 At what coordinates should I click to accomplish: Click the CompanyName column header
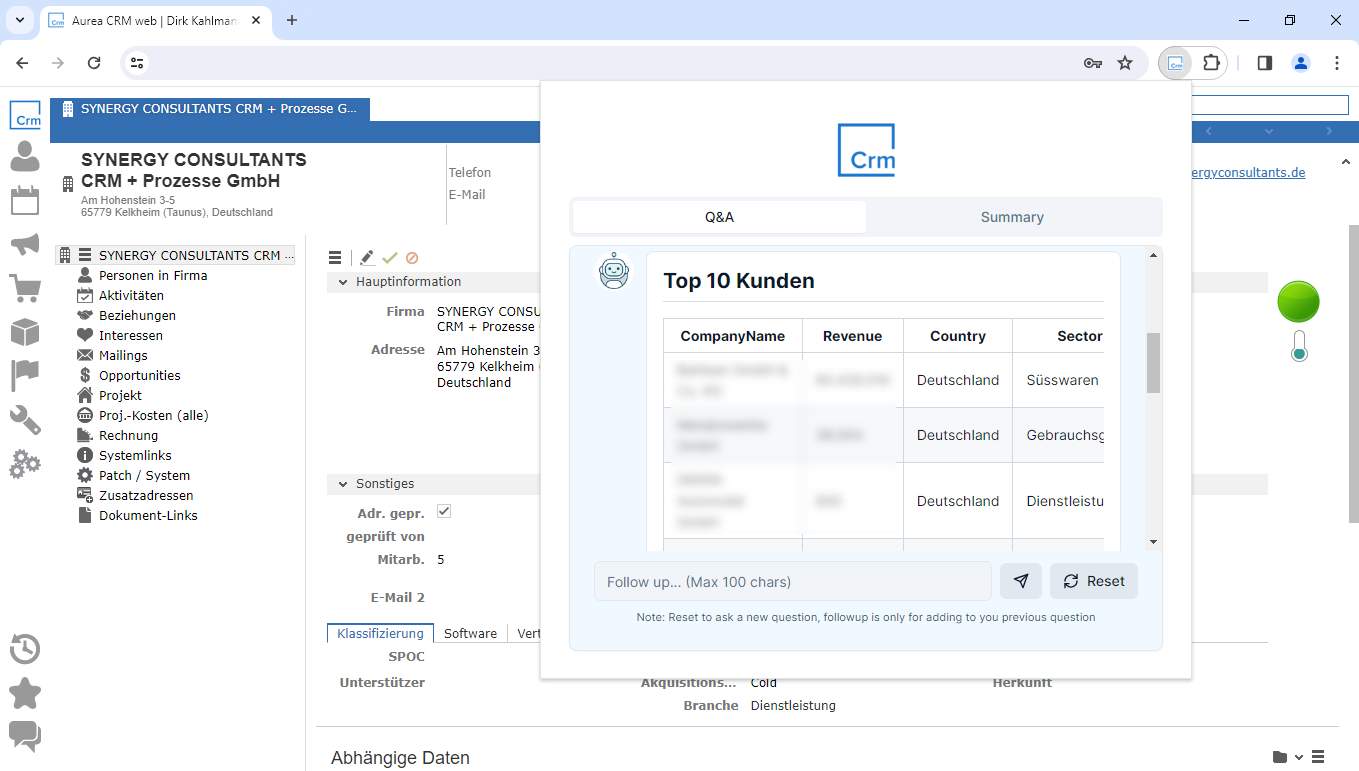pyautogui.click(x=733, y=336)
